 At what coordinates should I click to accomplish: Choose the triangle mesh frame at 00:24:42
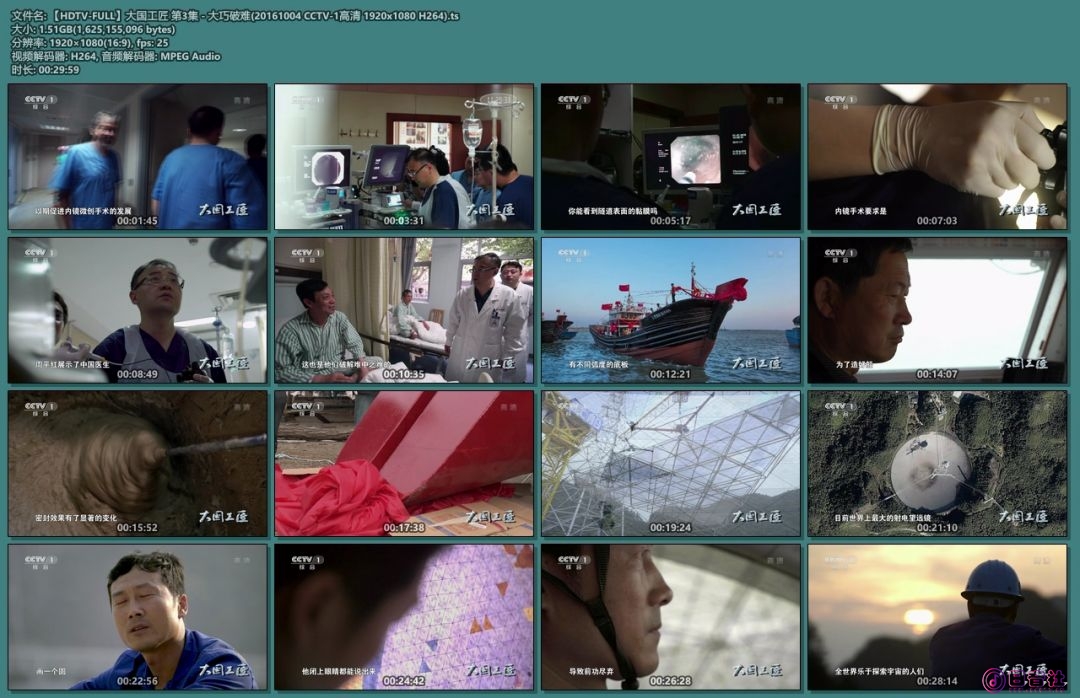coord(404,617)
